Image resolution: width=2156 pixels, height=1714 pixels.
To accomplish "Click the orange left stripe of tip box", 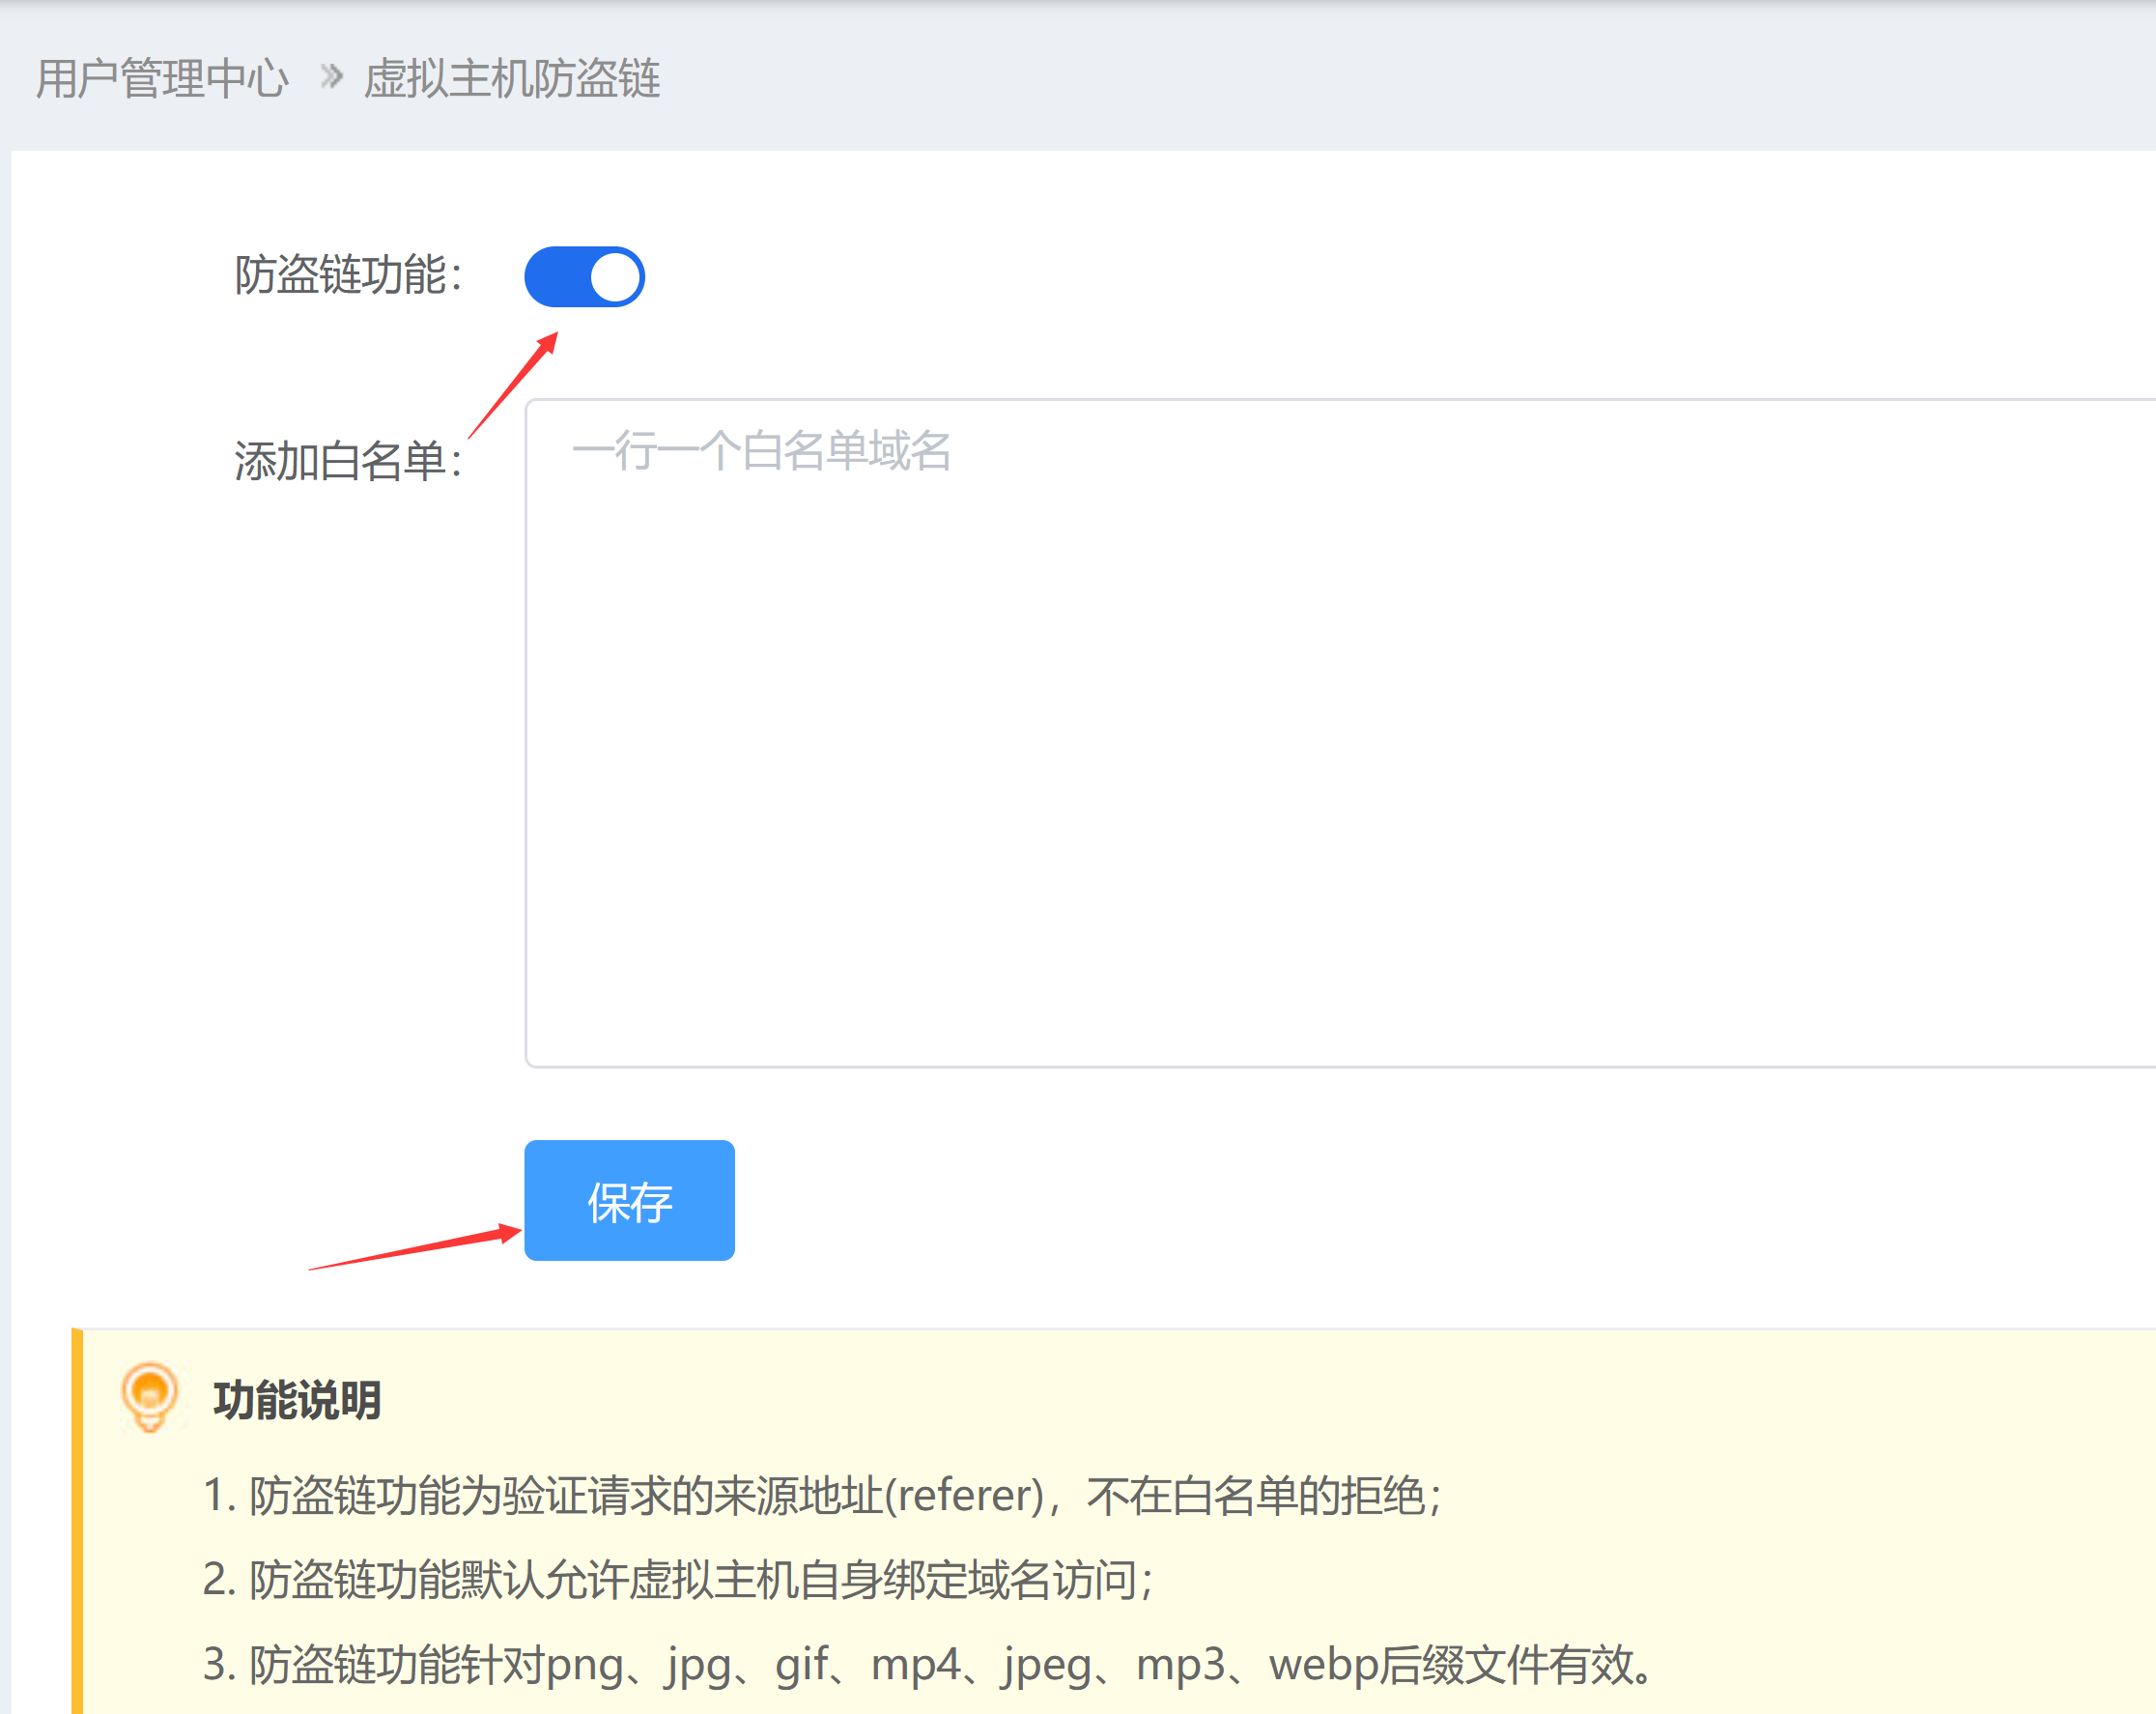I will (x=77, y=1520).
